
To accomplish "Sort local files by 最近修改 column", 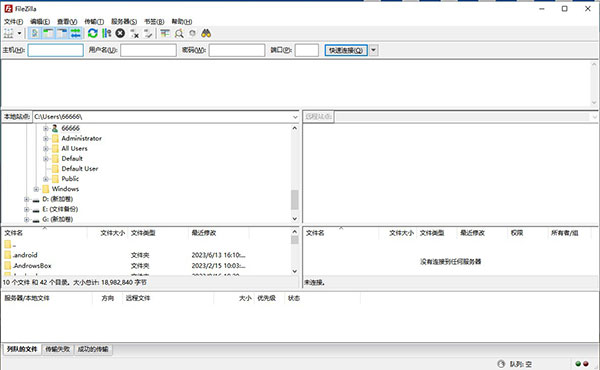I will (219, 233).
